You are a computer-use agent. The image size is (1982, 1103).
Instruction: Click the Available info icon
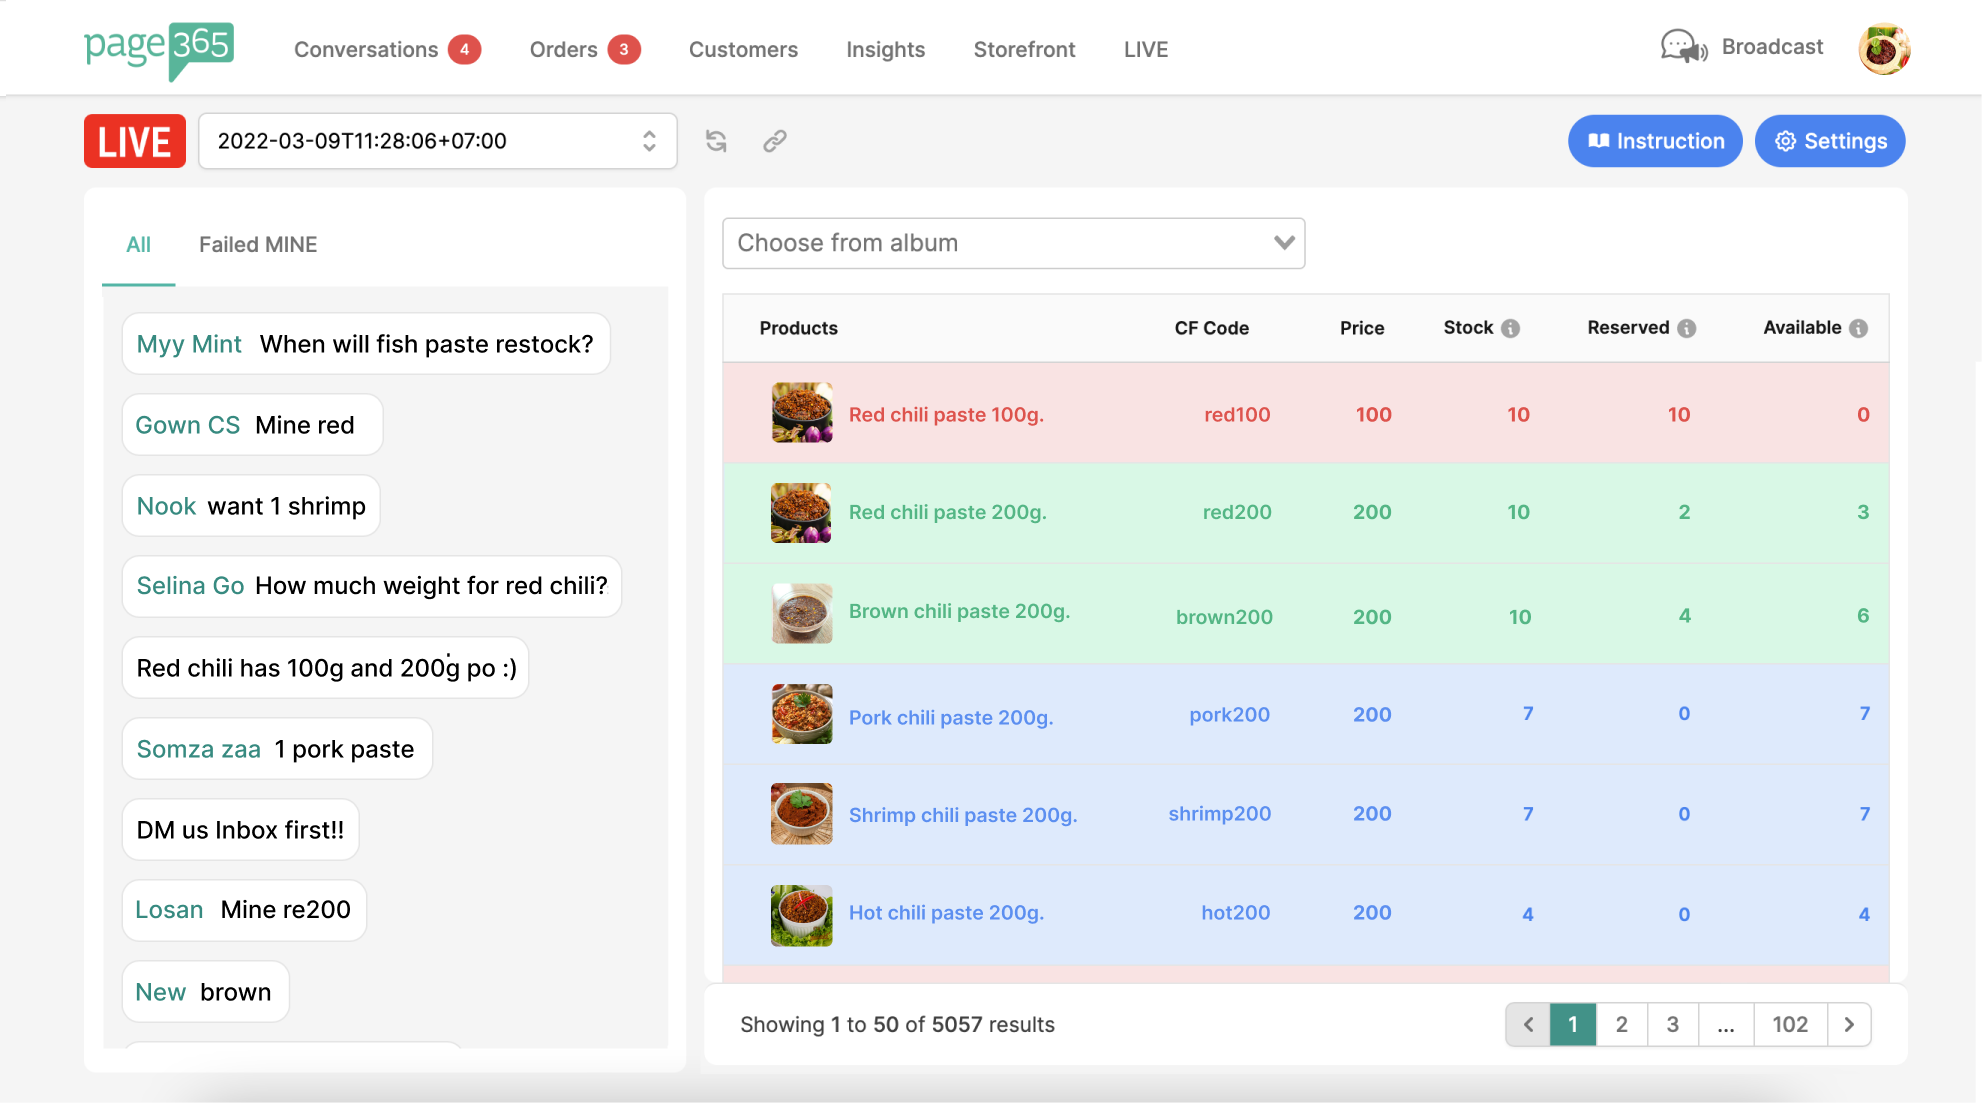click(x=1858, y=328)
